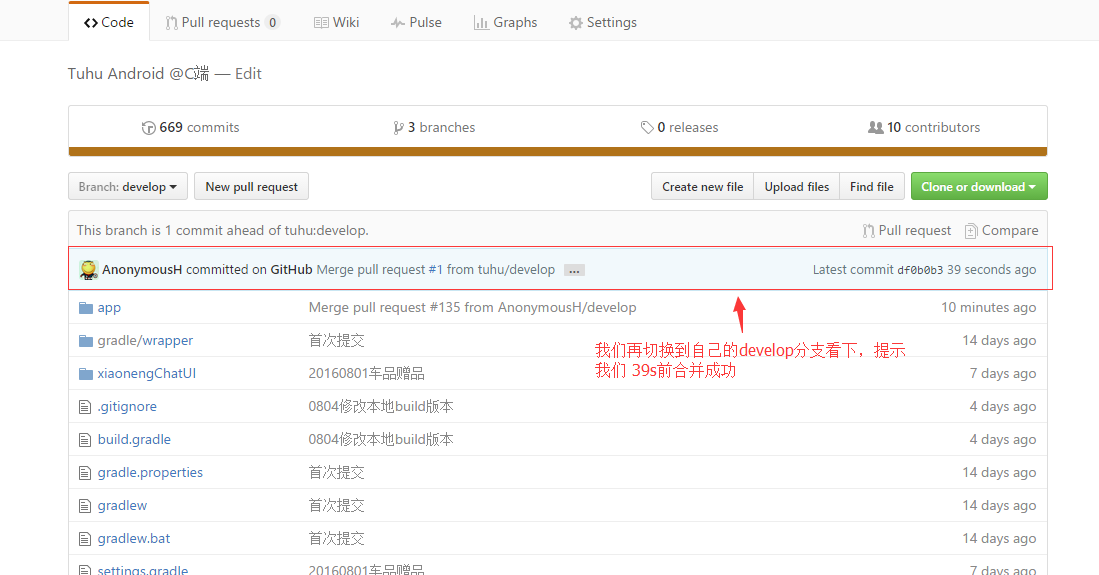Click Create new file button
Viewport: 1099px width, 575px height.
(702, 187)
